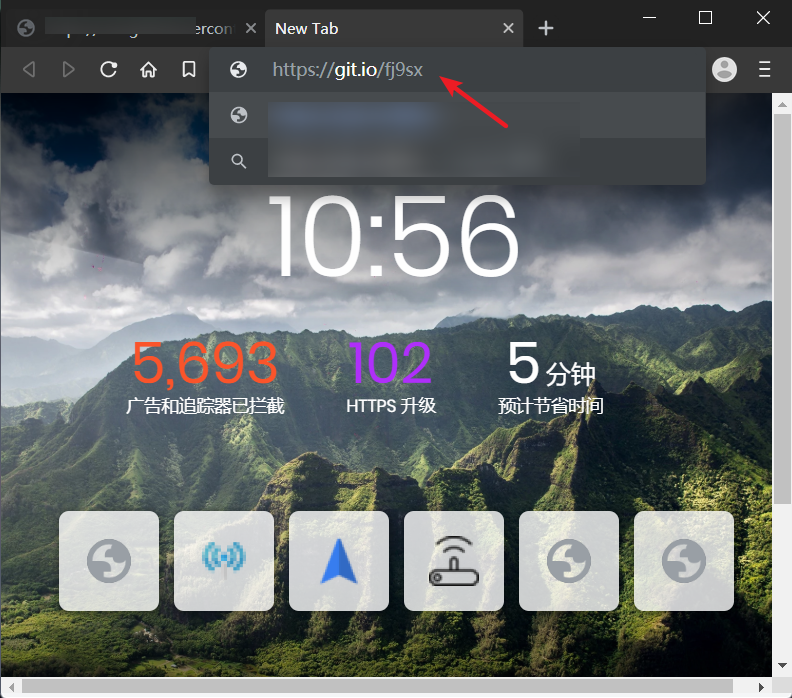Open the wireless signal top-site tile

pyautogui.click(x=224, y=560)
